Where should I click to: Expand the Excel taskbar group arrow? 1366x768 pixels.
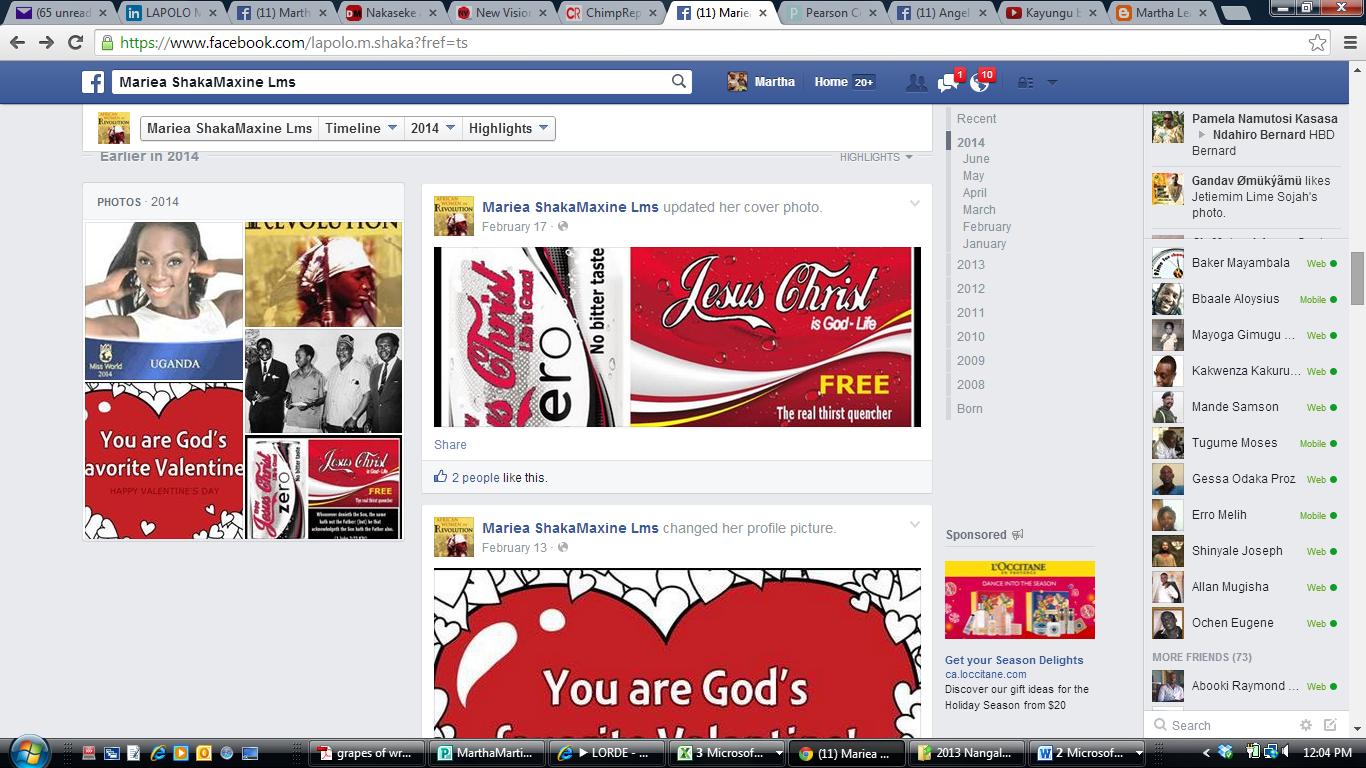point(777,753)
